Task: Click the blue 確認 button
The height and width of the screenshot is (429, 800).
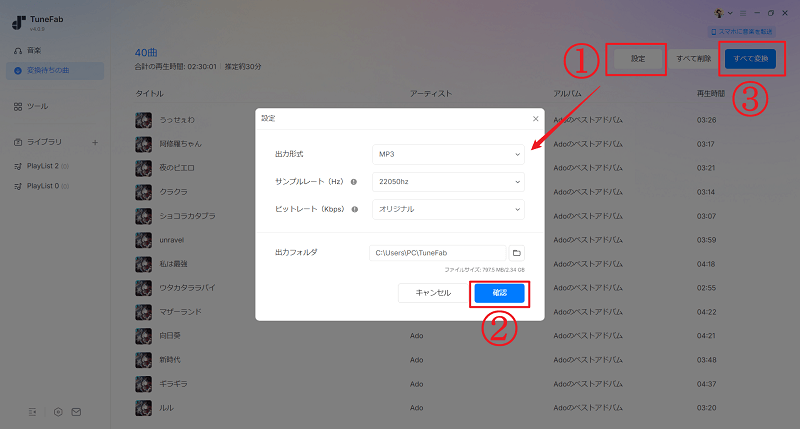Action: click(x=499, y=293)
